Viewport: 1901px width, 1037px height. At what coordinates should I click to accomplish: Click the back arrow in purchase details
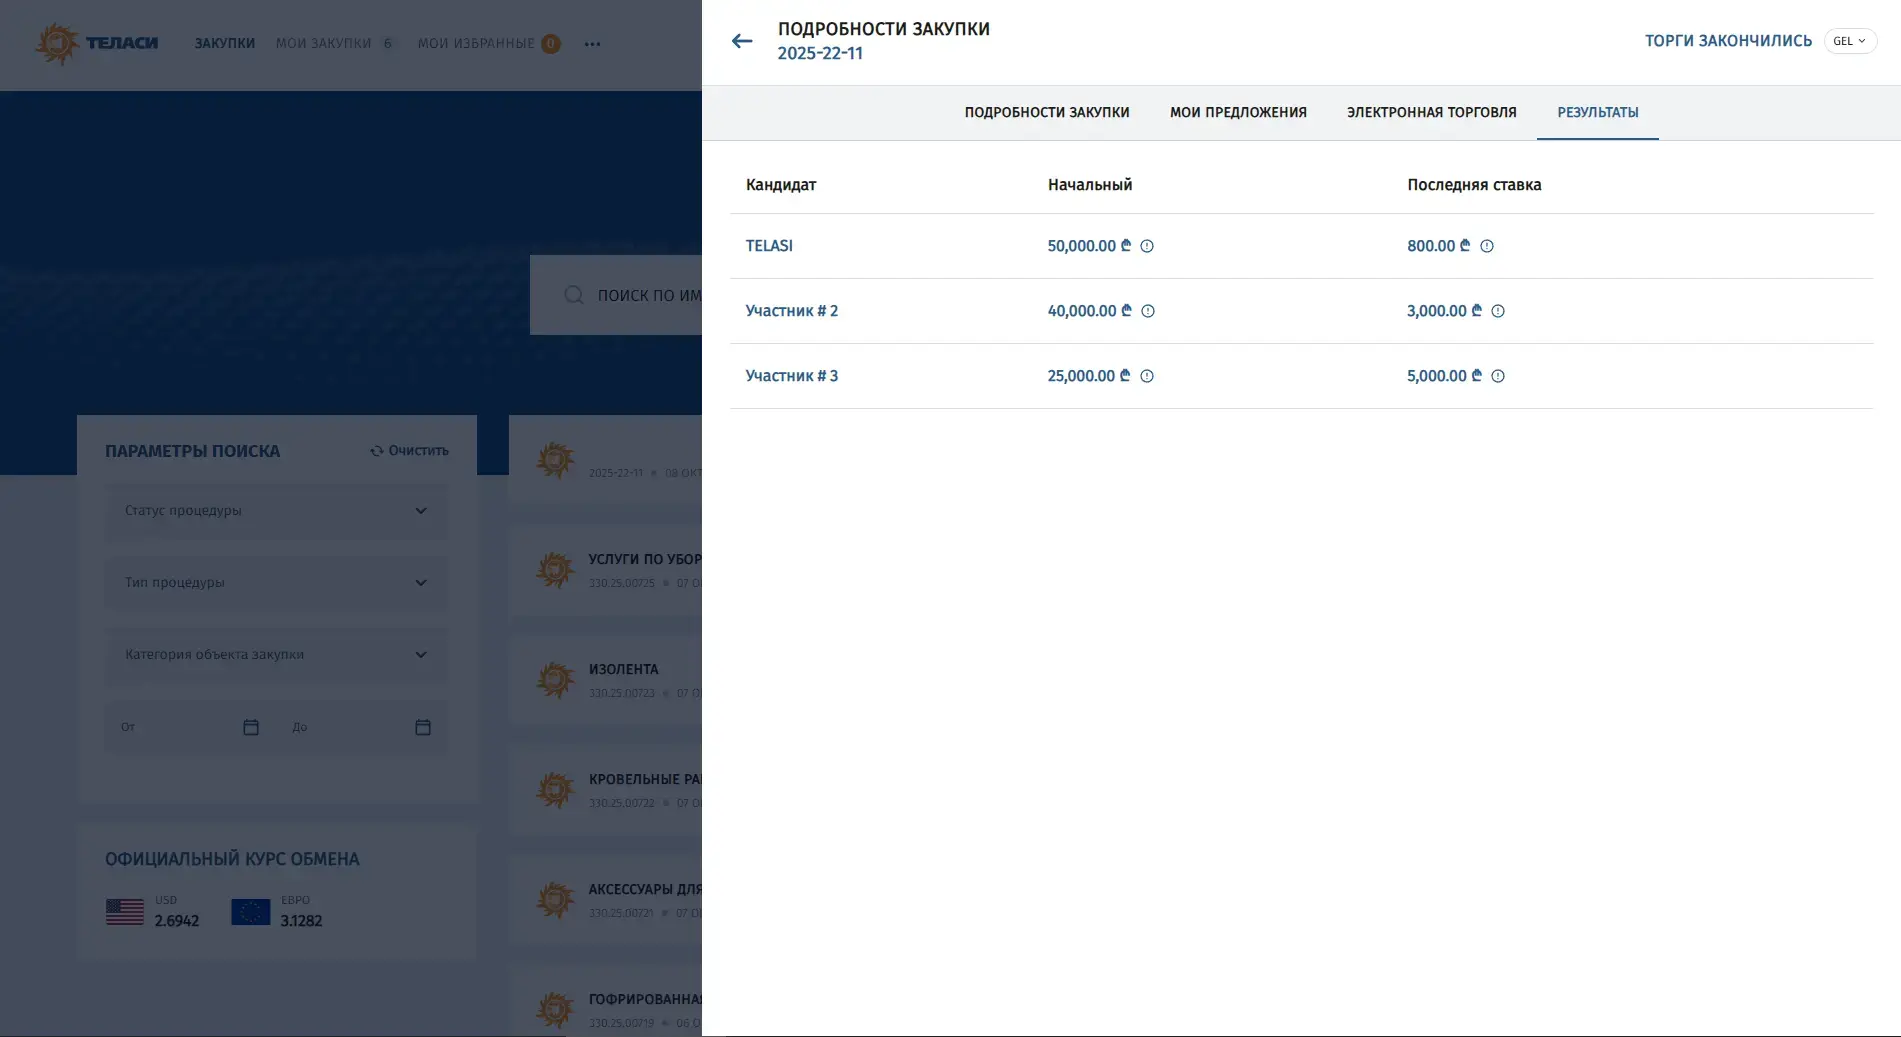741,41
